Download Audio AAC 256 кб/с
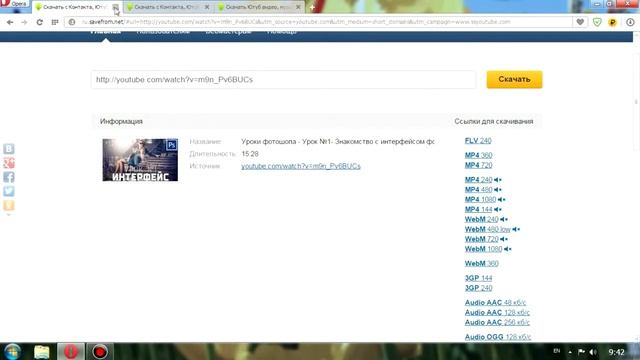 (497, 322)
